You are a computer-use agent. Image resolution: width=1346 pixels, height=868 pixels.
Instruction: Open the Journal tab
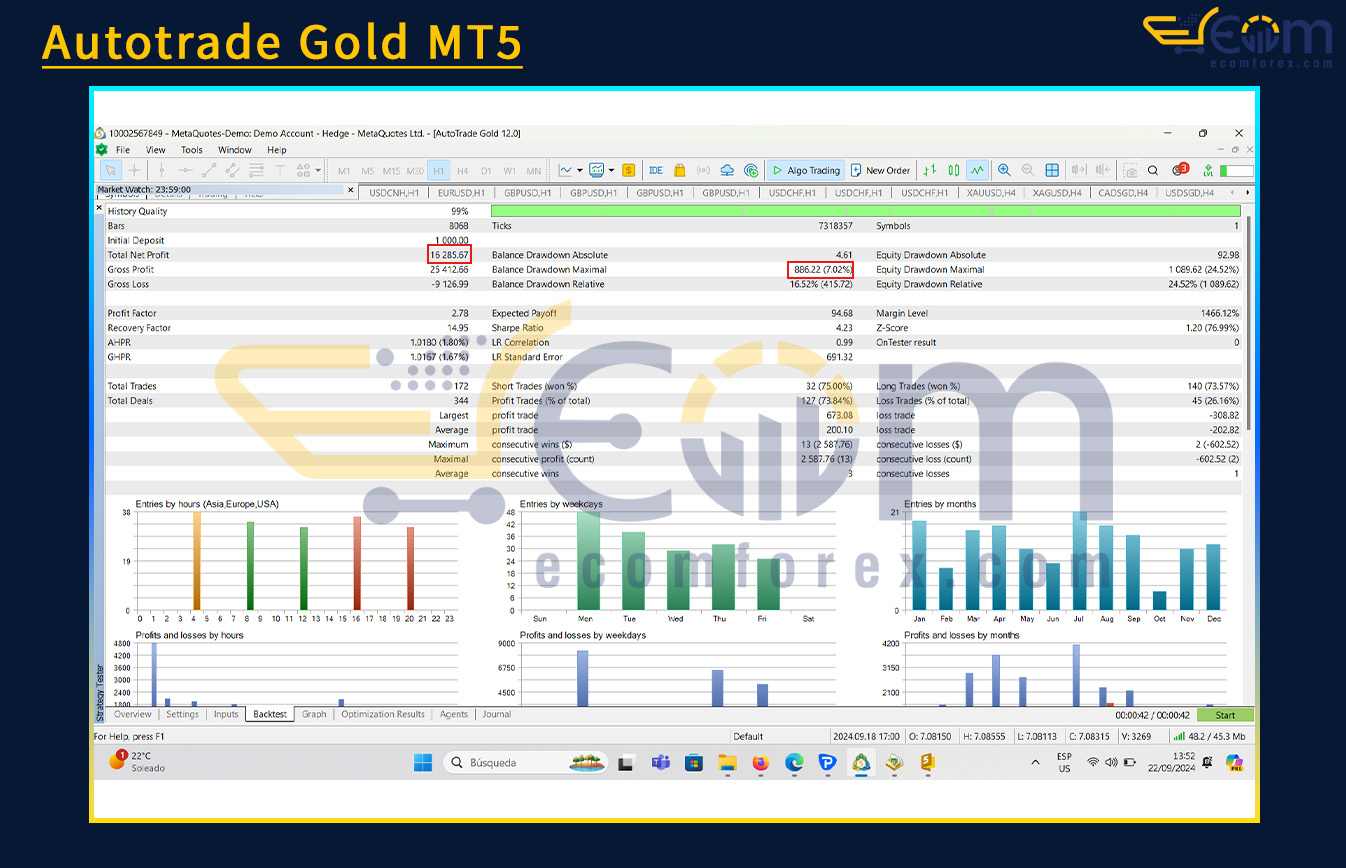[x=496, y=714]
